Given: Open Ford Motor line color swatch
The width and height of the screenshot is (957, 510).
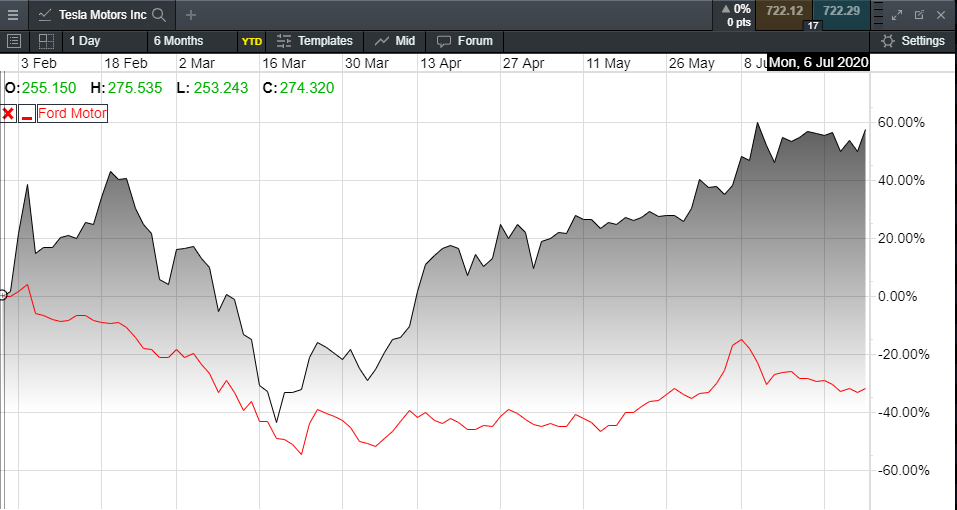Looking at the screenshot, I should click(27, 113).
